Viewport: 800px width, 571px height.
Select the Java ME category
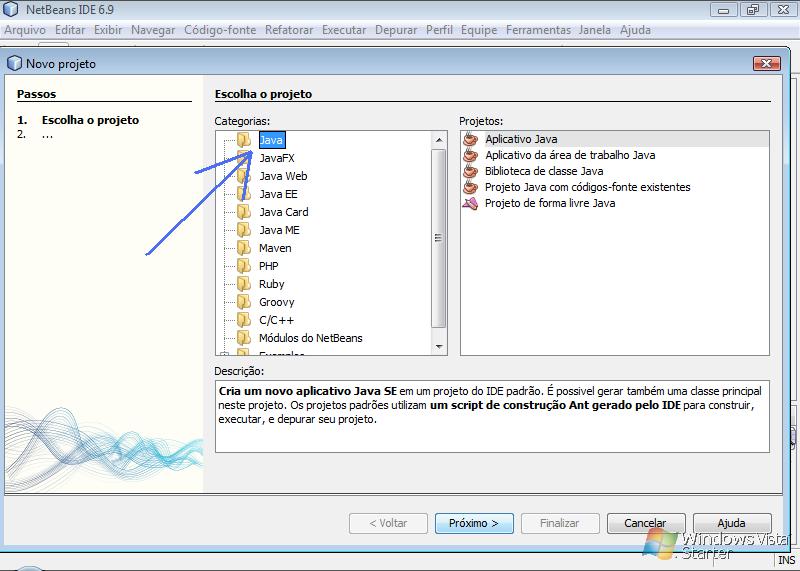(279, 230)
